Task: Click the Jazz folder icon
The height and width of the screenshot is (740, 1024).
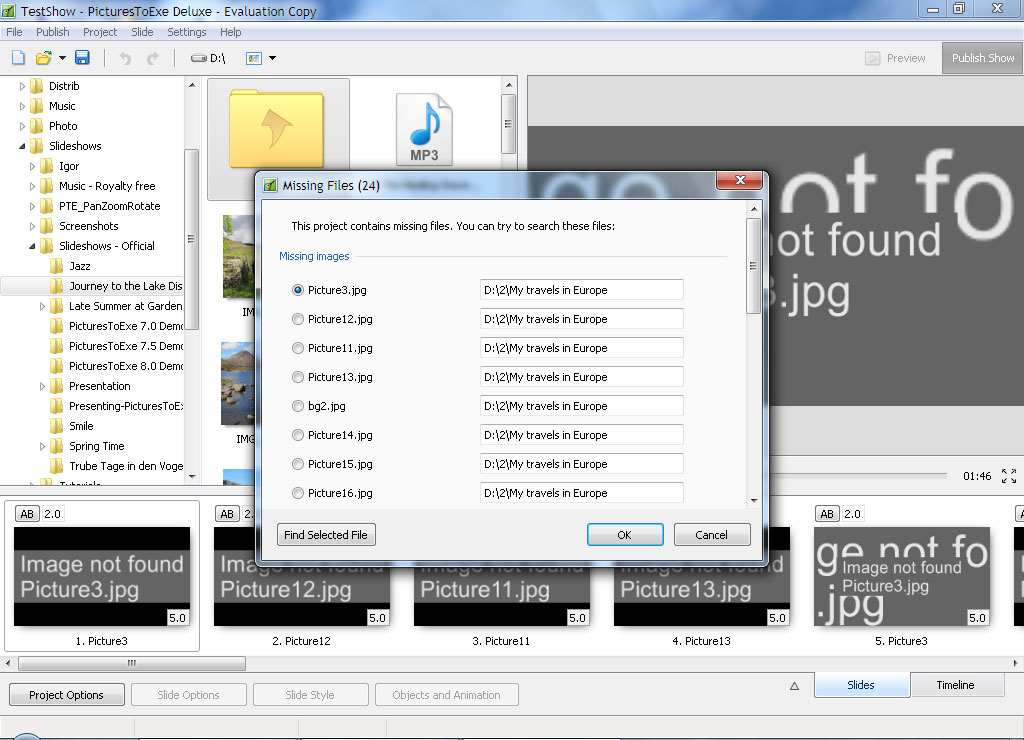Action: click(57, 266)
